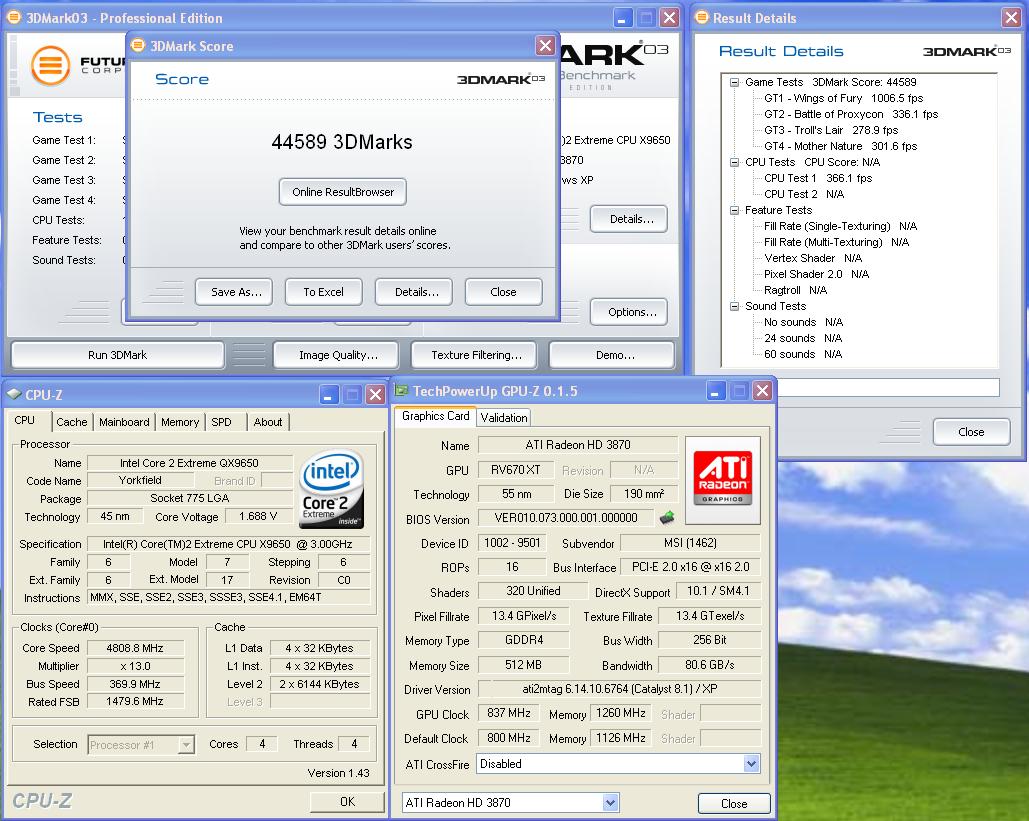Open the Processor #1 selection dropdown in CPU-Z
1029x821 pixels.
click(x=186, y=744)
